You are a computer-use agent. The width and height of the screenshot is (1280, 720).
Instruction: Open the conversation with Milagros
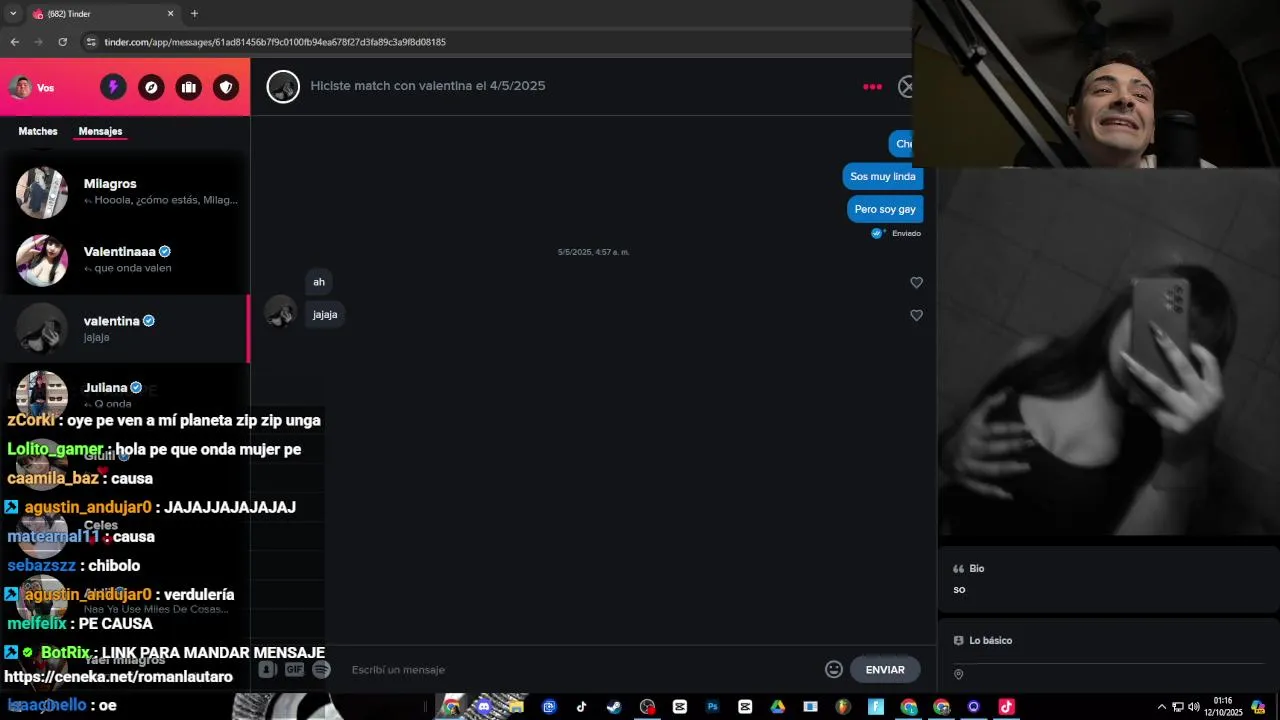point(125,192)
